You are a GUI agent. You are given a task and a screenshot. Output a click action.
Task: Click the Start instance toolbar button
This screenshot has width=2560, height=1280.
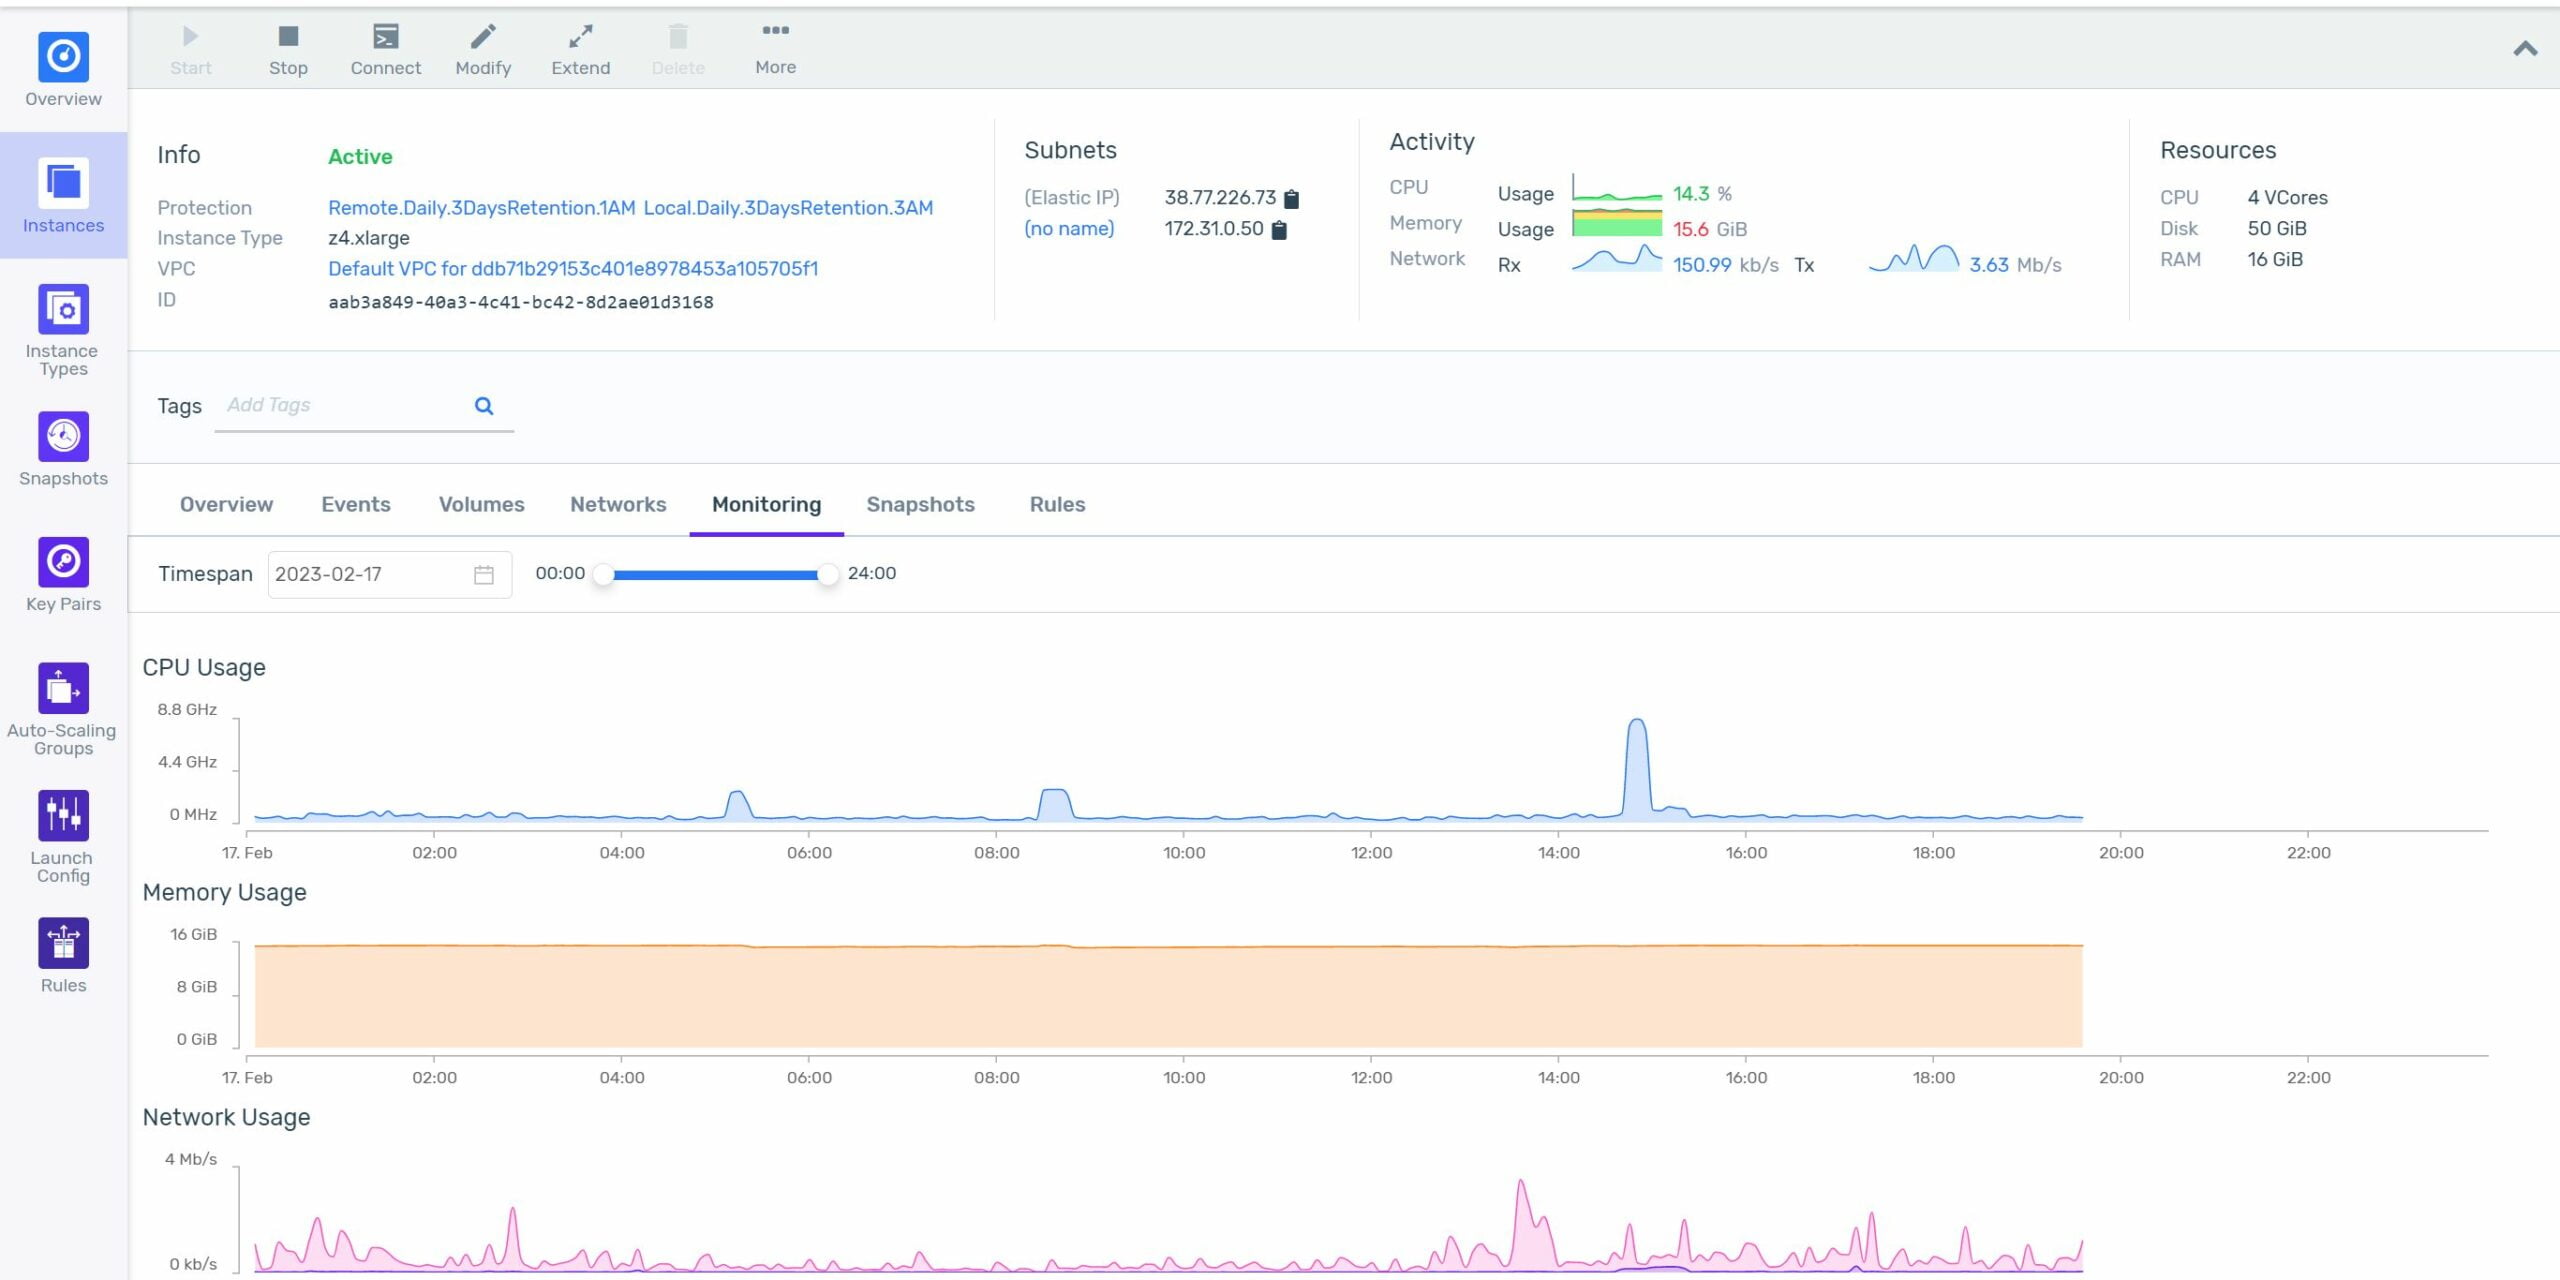point(190,50)
